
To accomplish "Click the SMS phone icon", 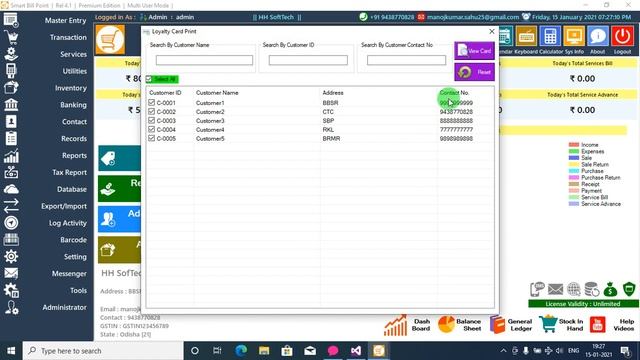I will click(x=537, y=289).
